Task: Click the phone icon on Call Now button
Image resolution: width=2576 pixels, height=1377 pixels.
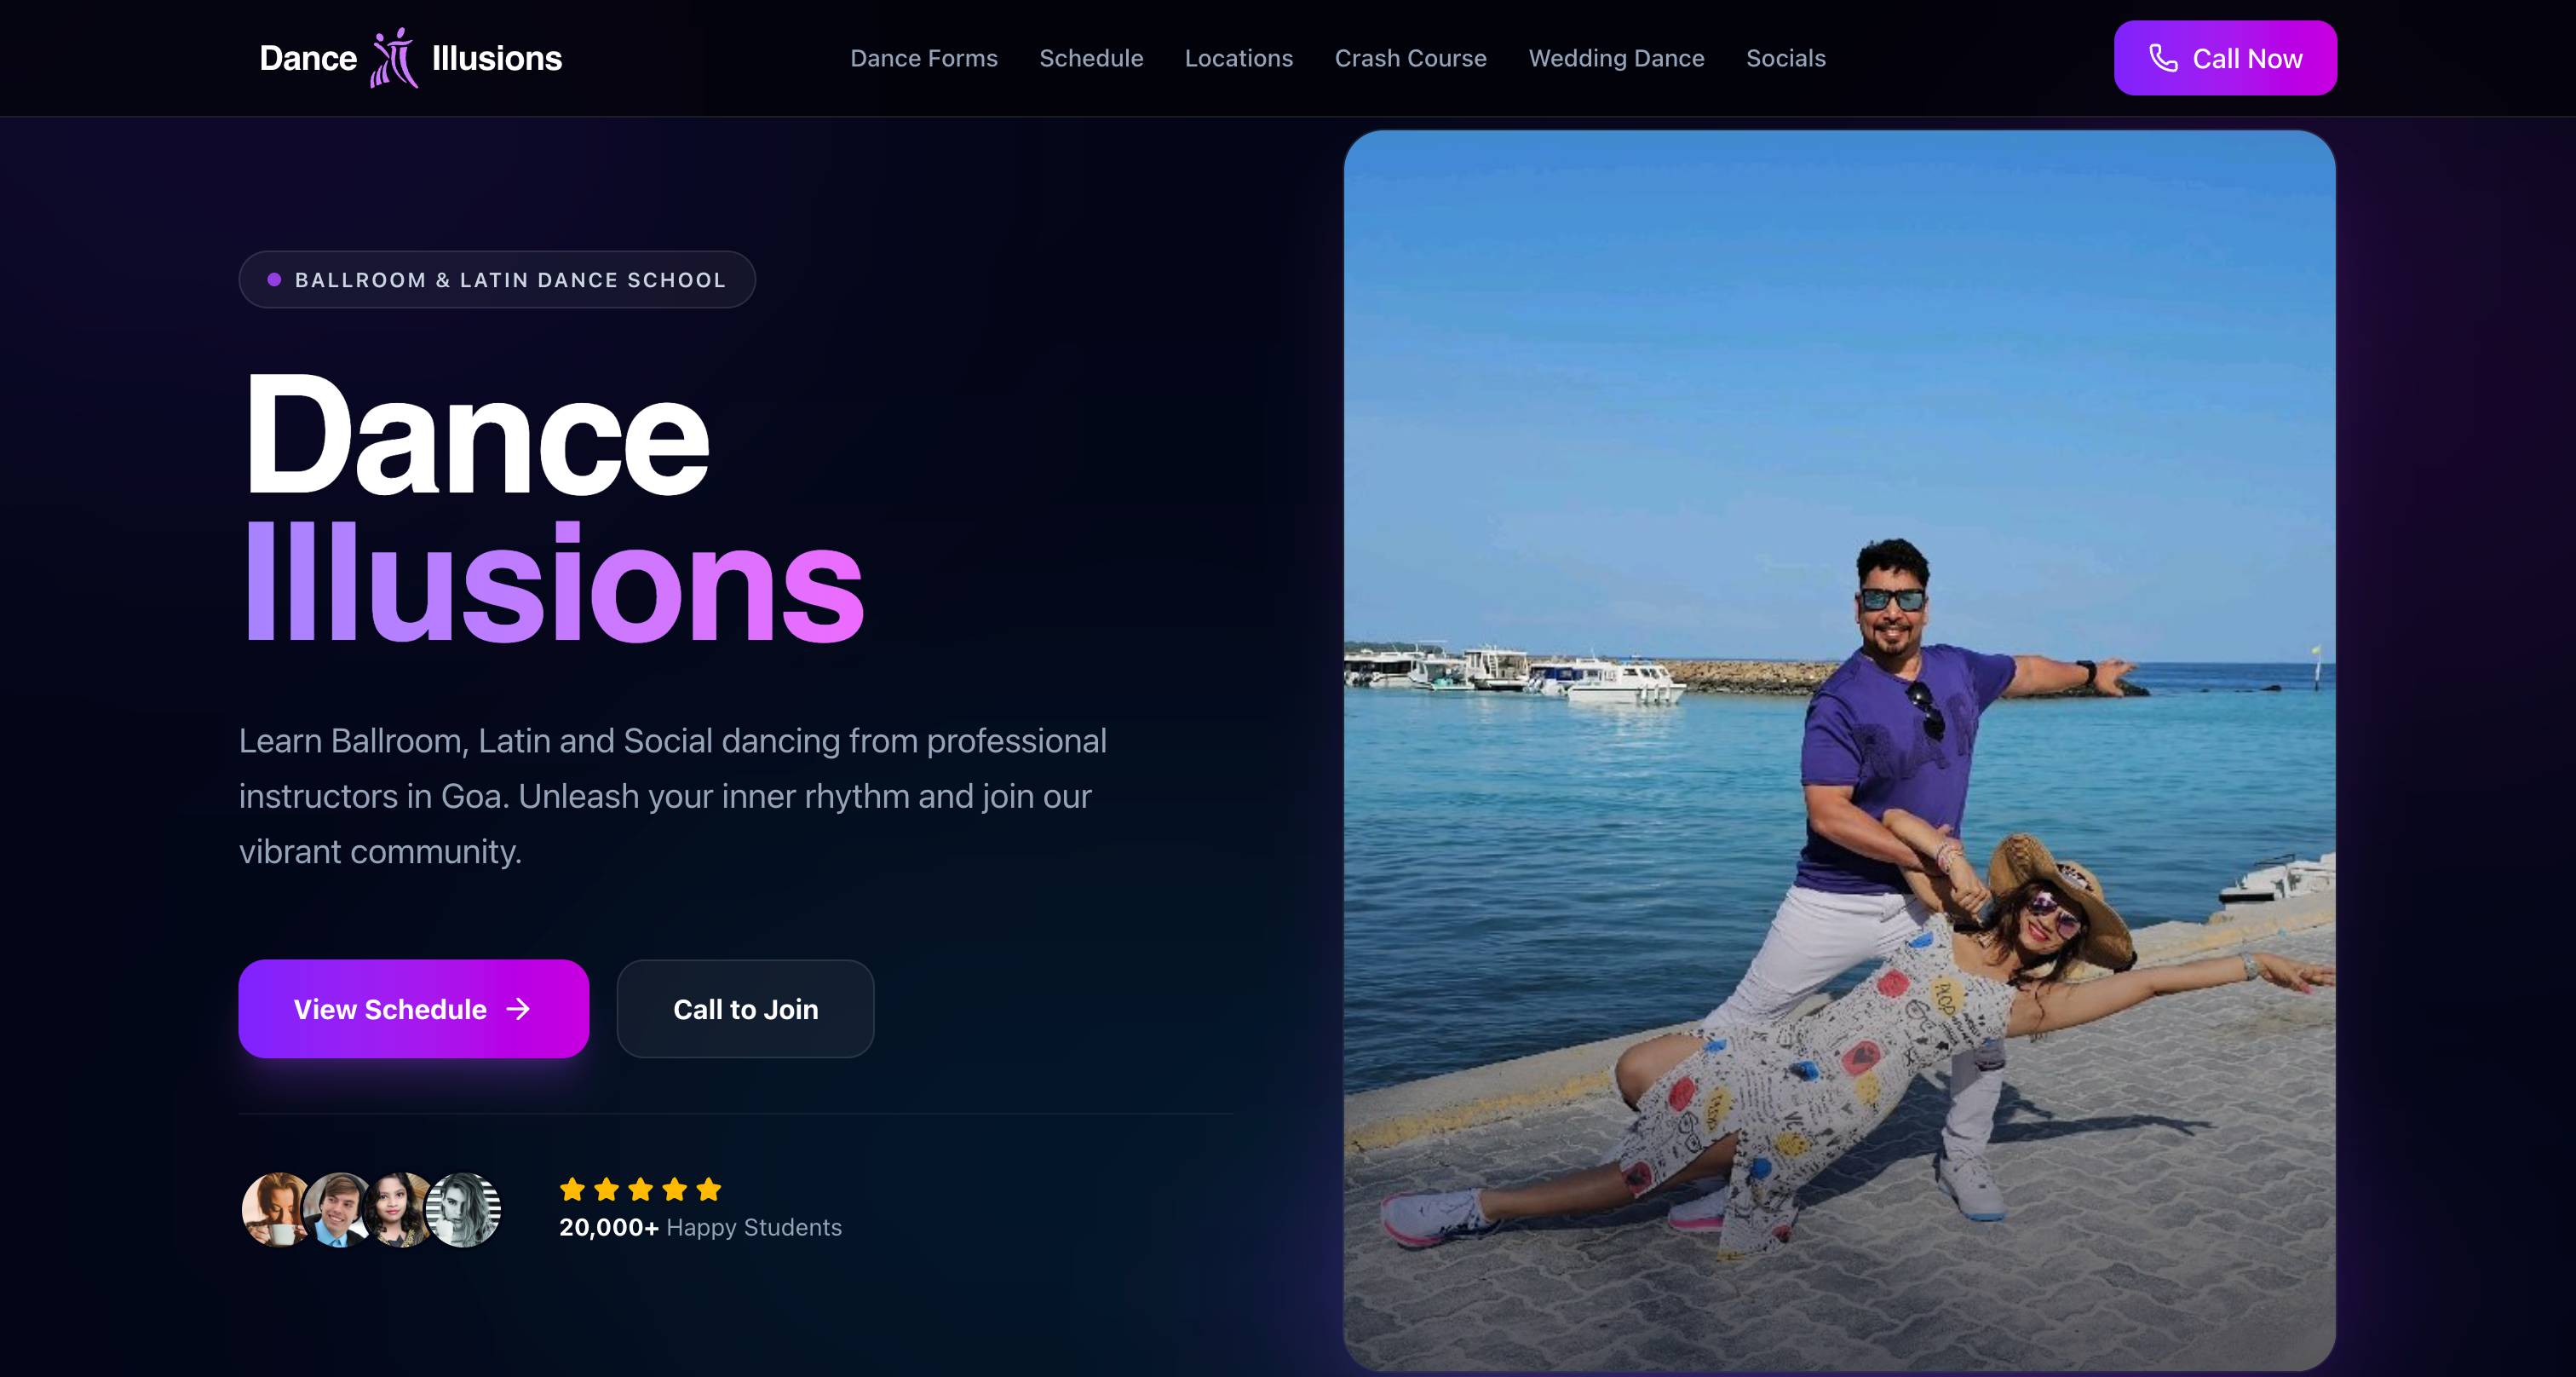Action: click(2162, 58)
